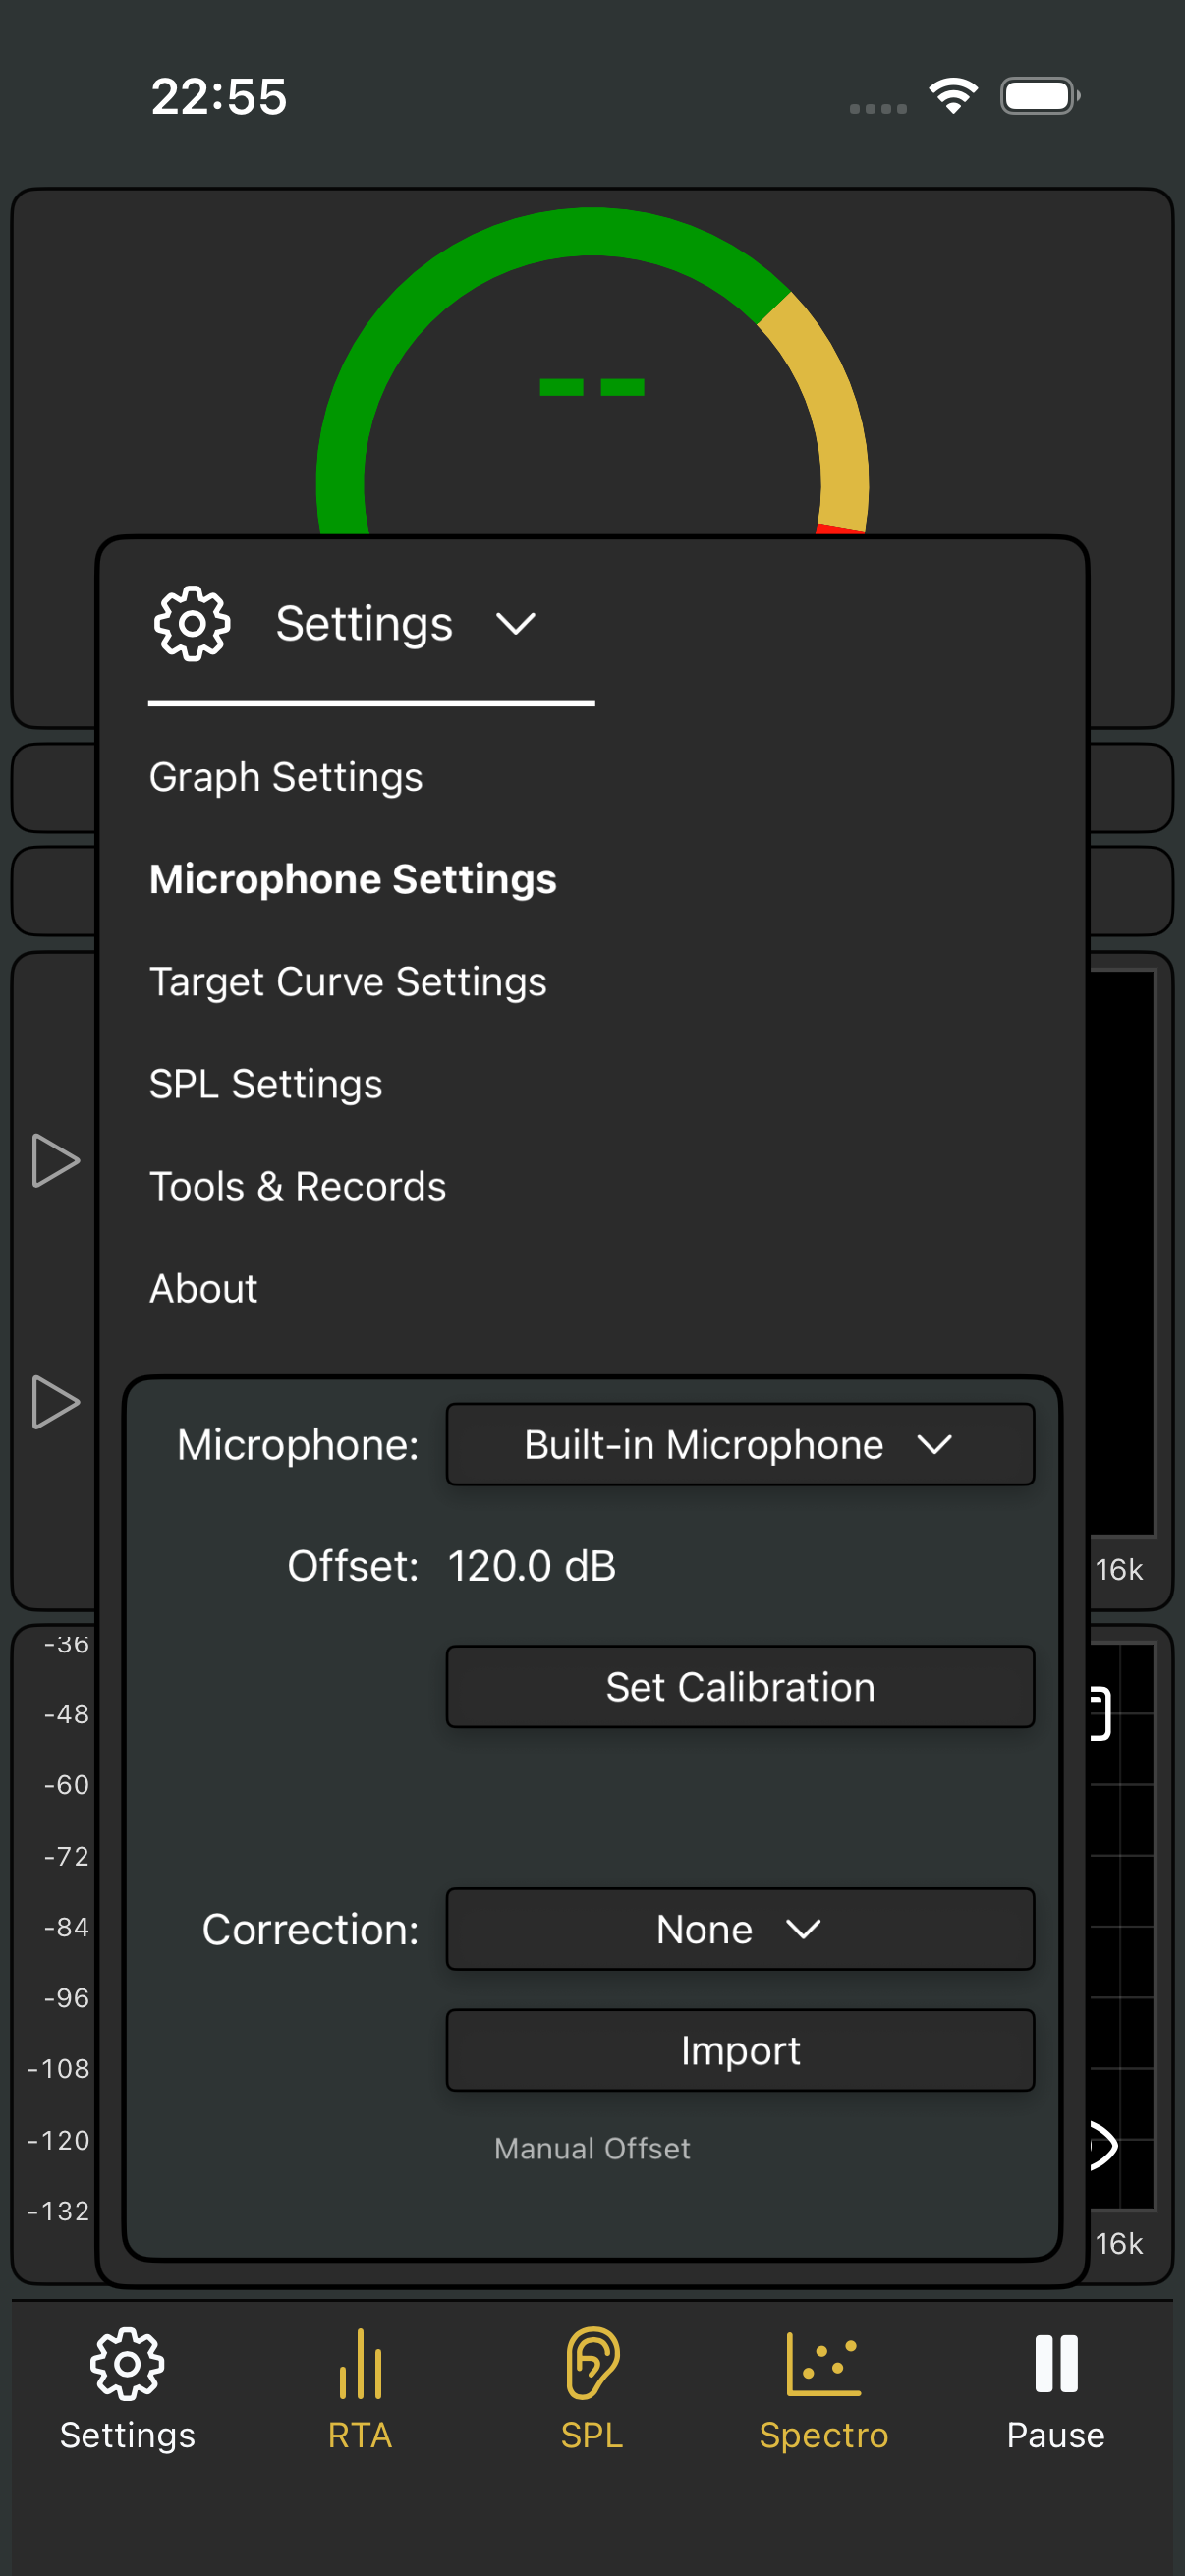
Task: Tap the Settings gear icon in bottom bar
Action: pos(127,2364)
